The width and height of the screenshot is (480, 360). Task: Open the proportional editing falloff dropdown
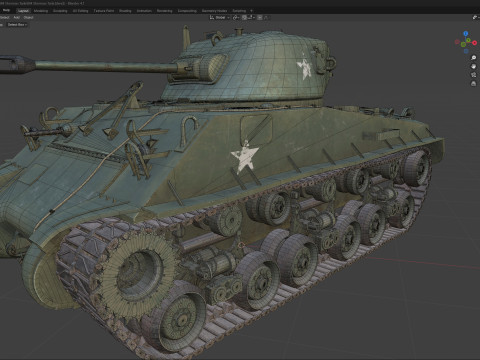266,17
